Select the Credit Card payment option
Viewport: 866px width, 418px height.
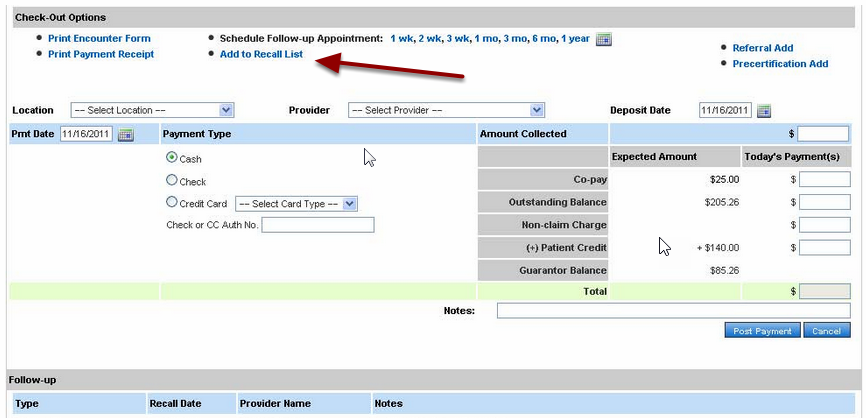[x=172, y=203]
